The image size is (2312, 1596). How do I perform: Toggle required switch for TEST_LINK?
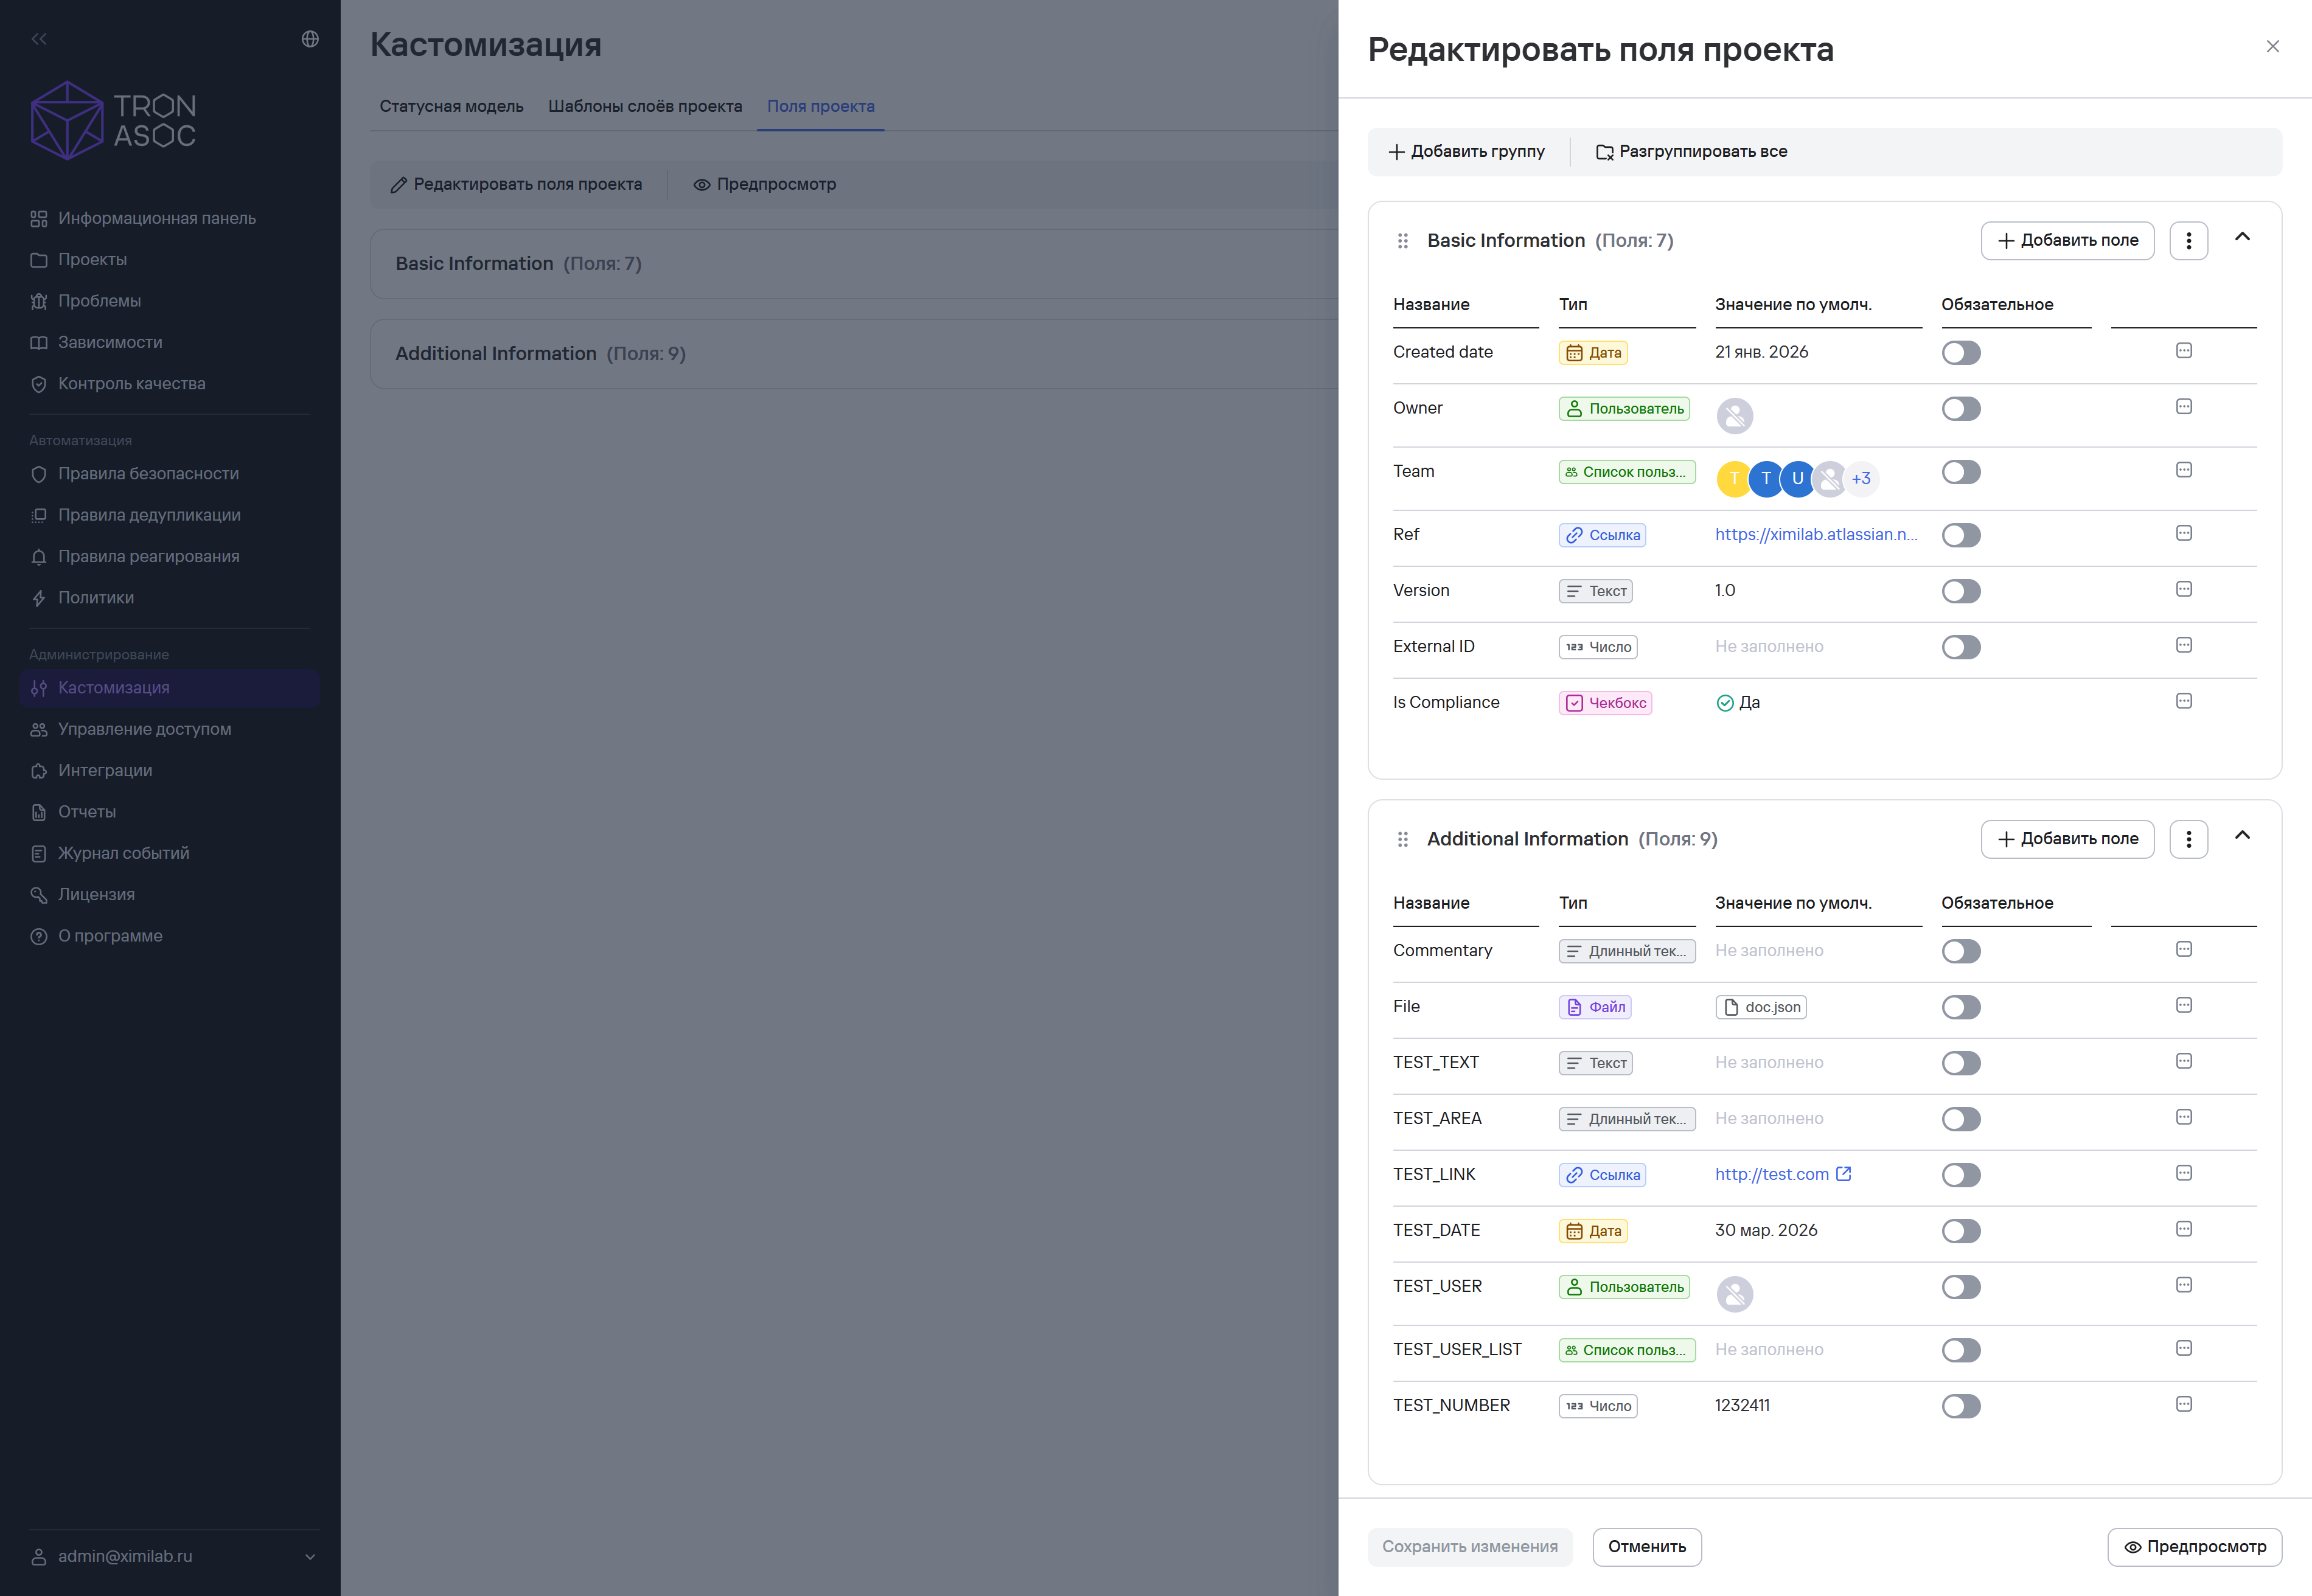pyautogui.click(x=1961, y=1175)
